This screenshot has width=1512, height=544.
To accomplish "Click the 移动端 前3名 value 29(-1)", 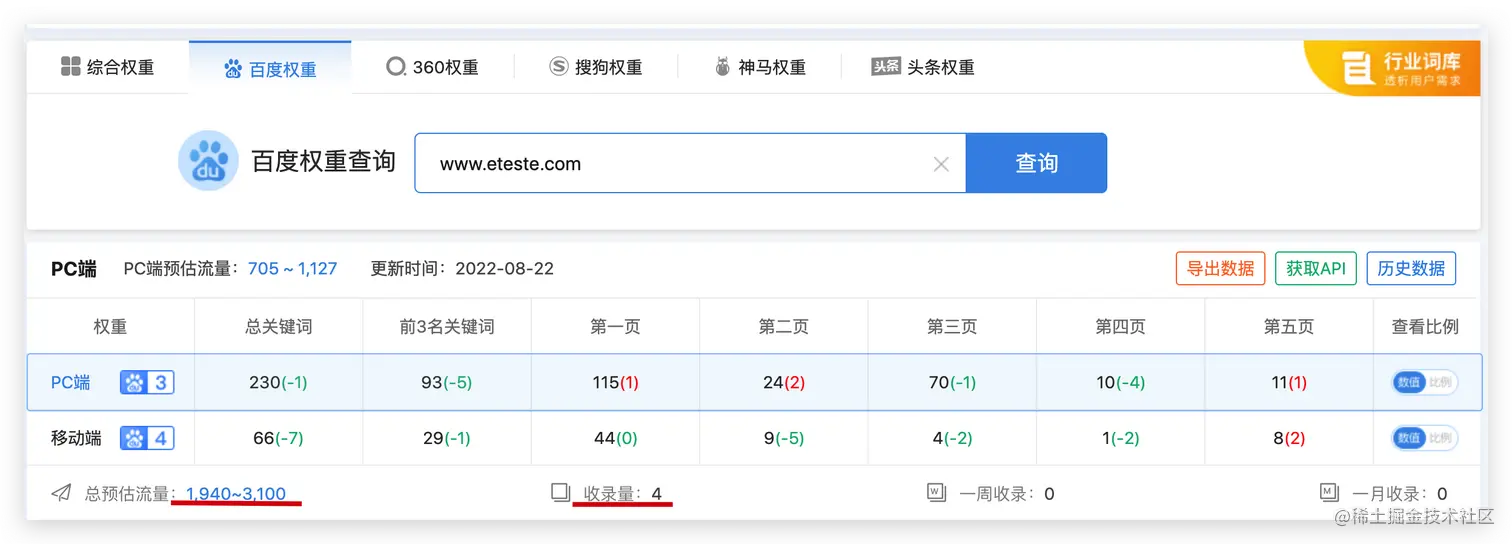I will [x=447, y=438].
